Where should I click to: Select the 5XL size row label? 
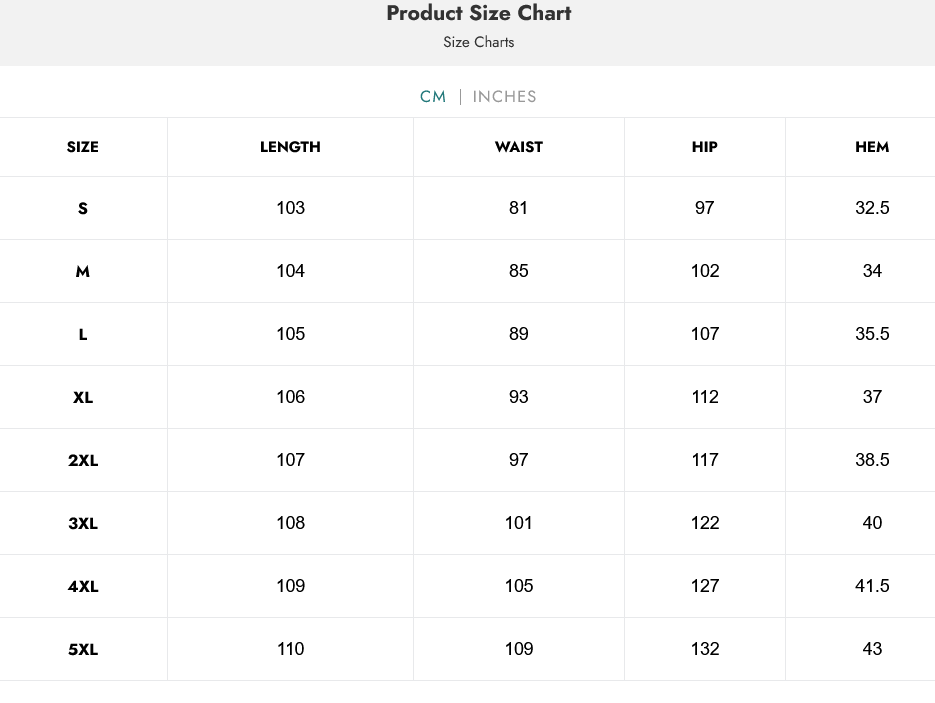(x=83, y=650)
